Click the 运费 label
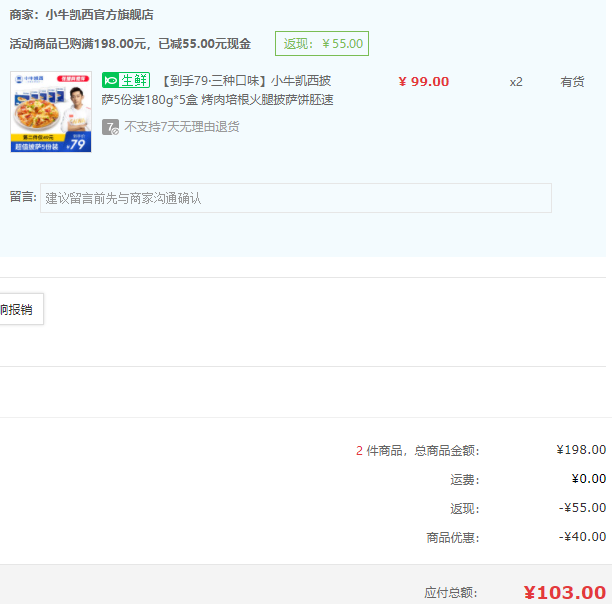This screenshot has height=604, width=612. click(x=465, y=480)
